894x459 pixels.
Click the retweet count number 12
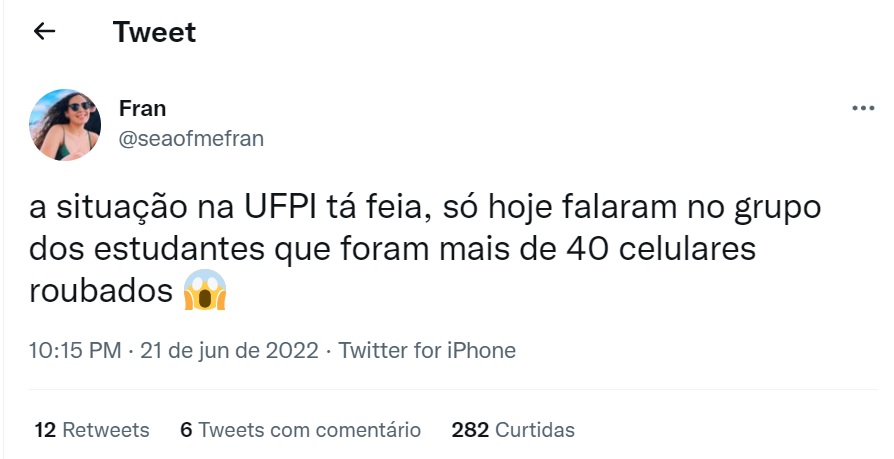click(44, 430)
